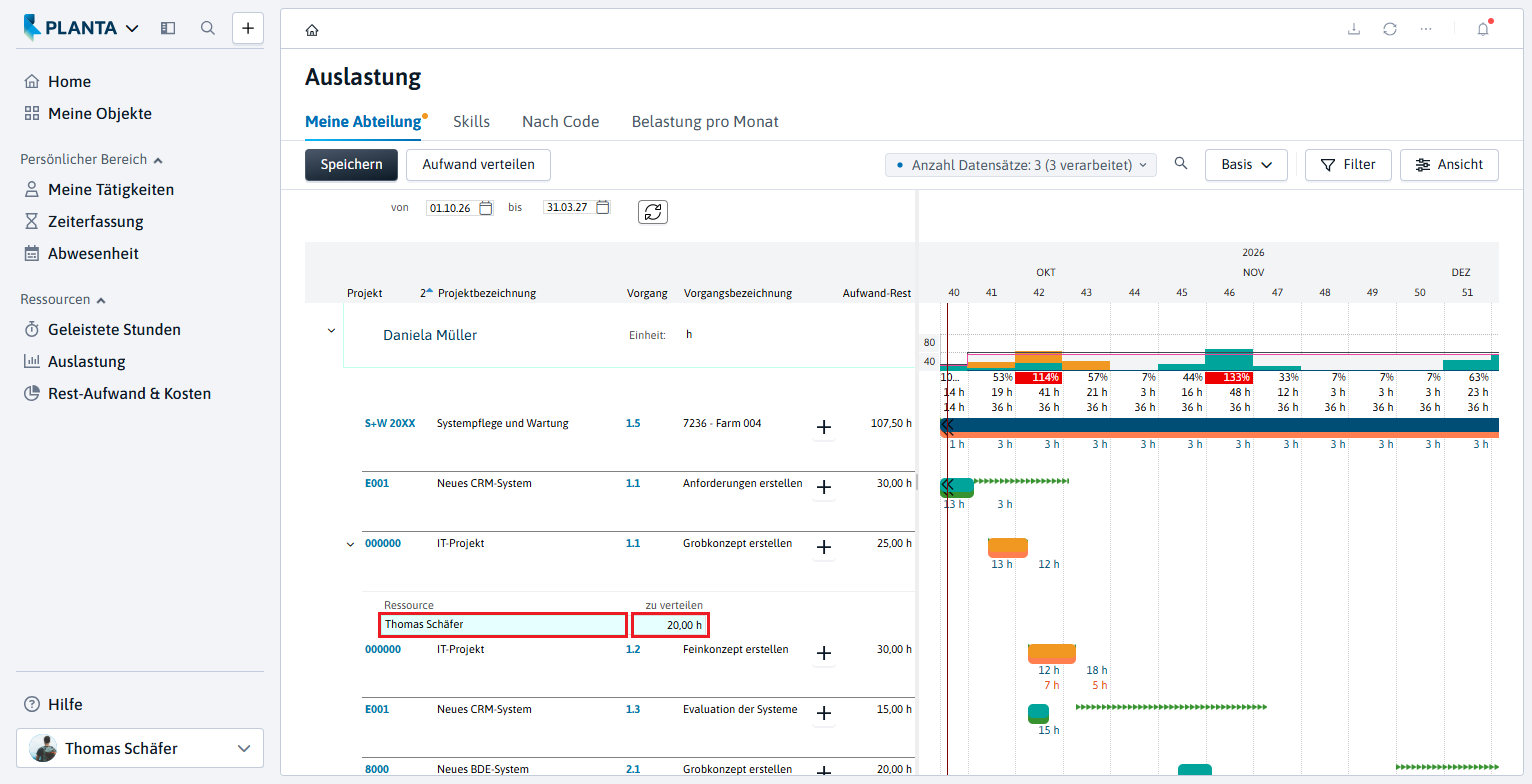Collapse the Daniela Müller resource row
1532x784 pixels.
point(331,331)
